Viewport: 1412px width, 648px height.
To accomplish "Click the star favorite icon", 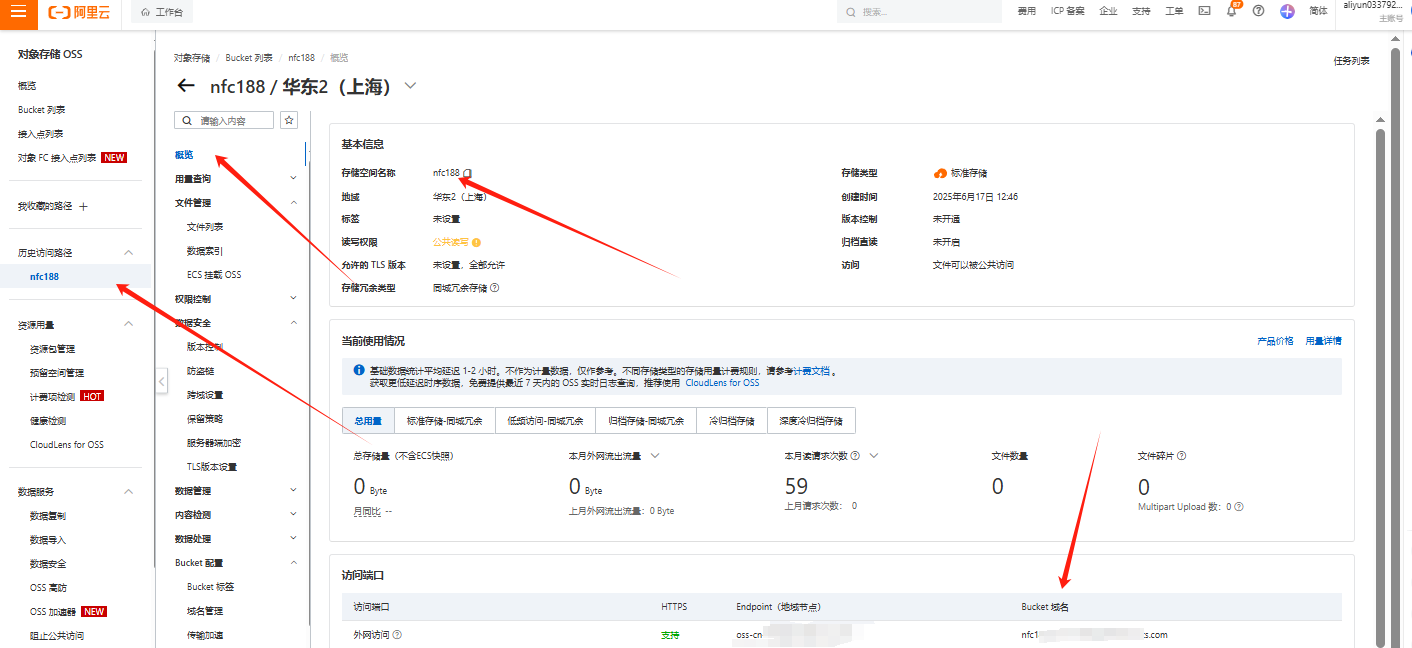I will pyautogui.click(x=289, y=120).
